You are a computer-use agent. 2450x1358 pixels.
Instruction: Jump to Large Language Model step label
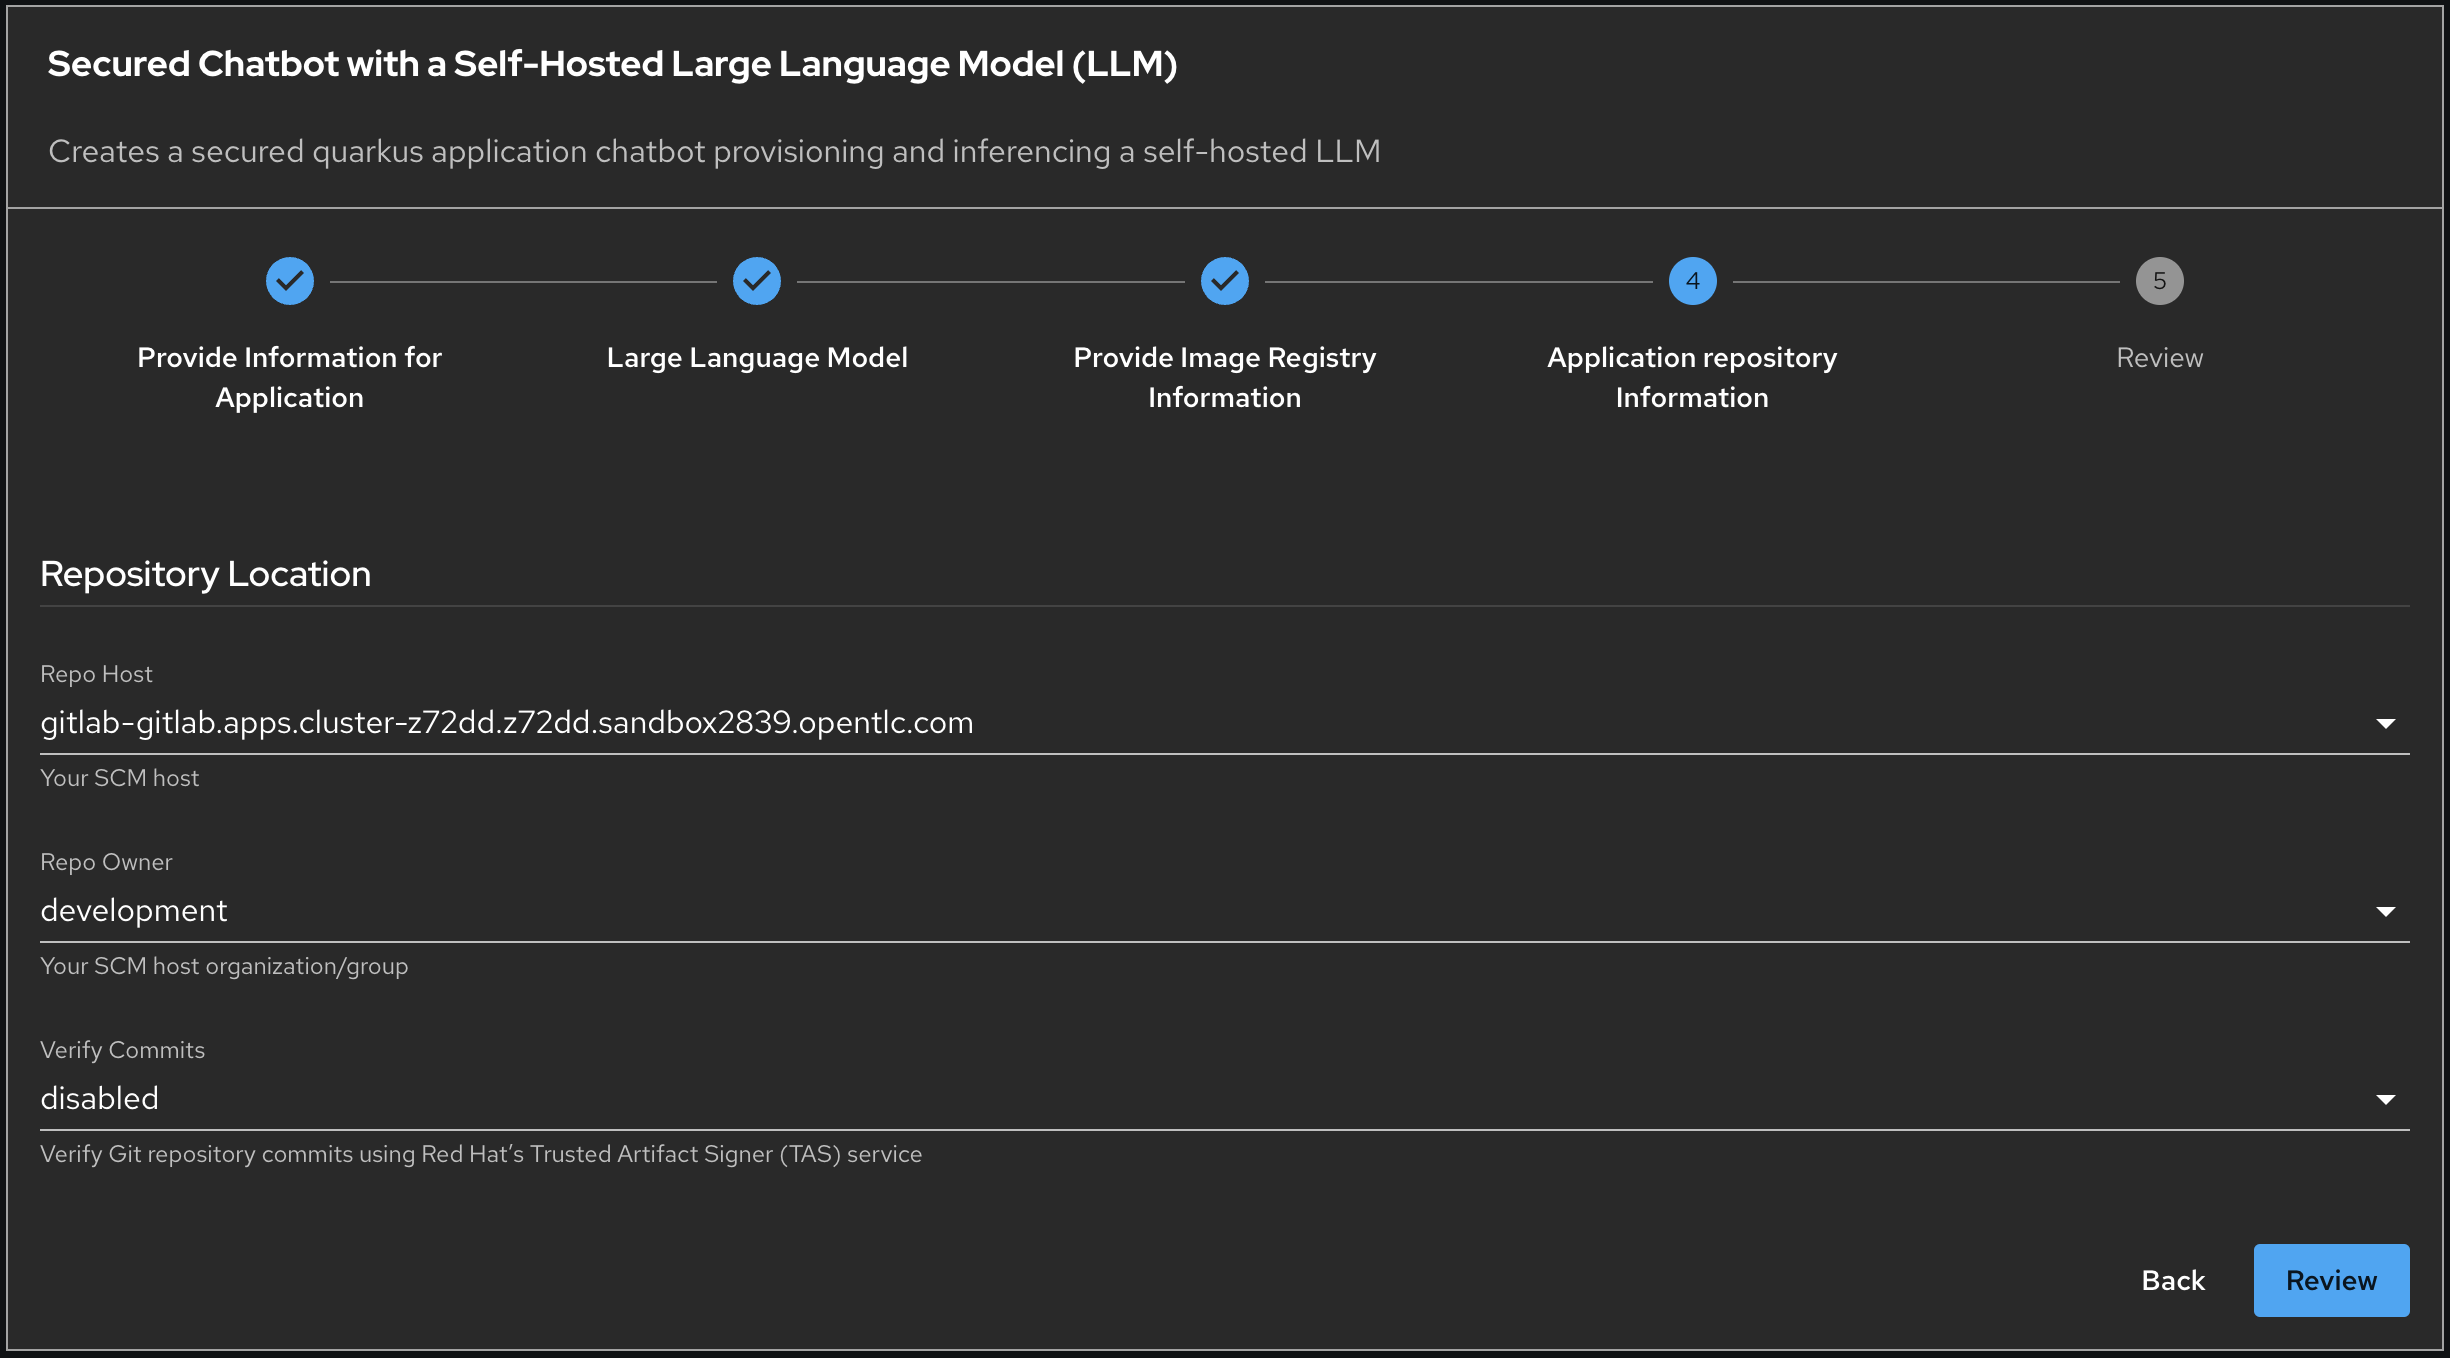[757, 358]
